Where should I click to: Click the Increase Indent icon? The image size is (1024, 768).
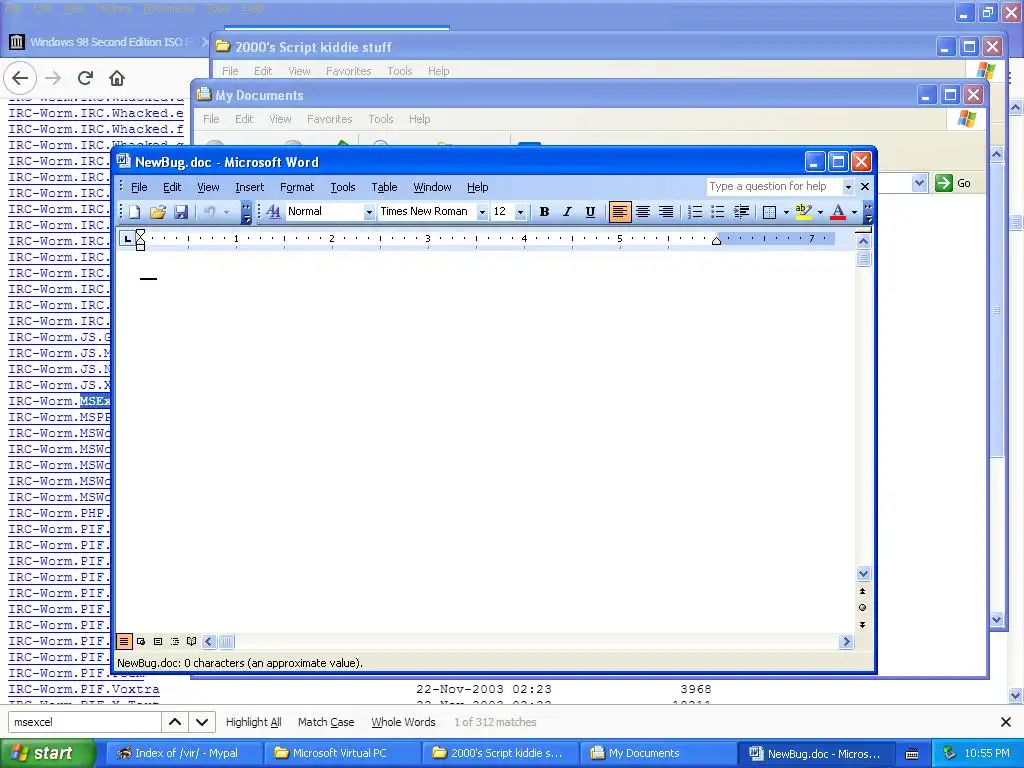[x=741, y=212]
